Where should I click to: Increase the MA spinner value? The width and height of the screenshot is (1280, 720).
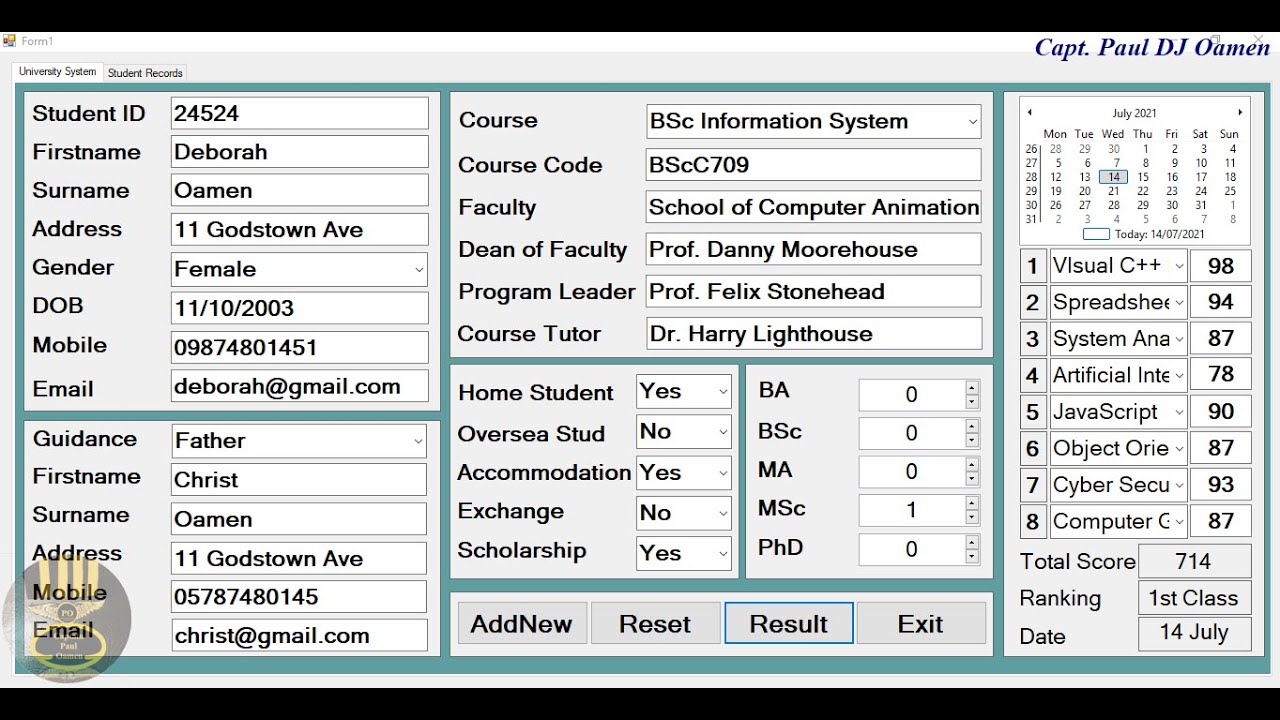972,465
